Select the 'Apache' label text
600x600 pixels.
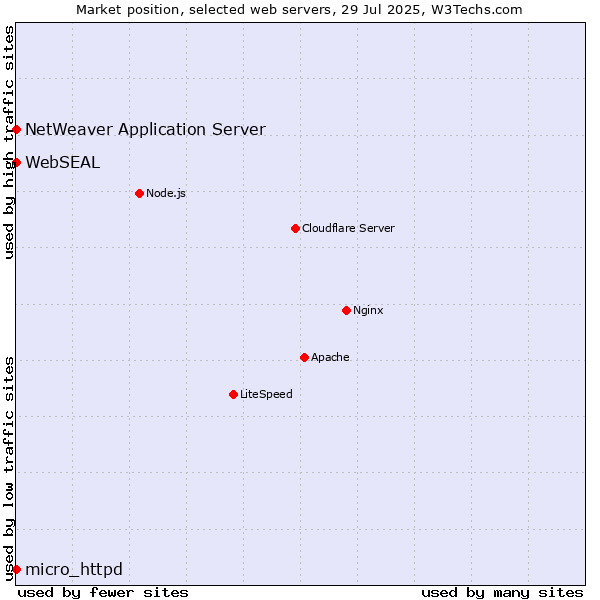pos(330,357)
